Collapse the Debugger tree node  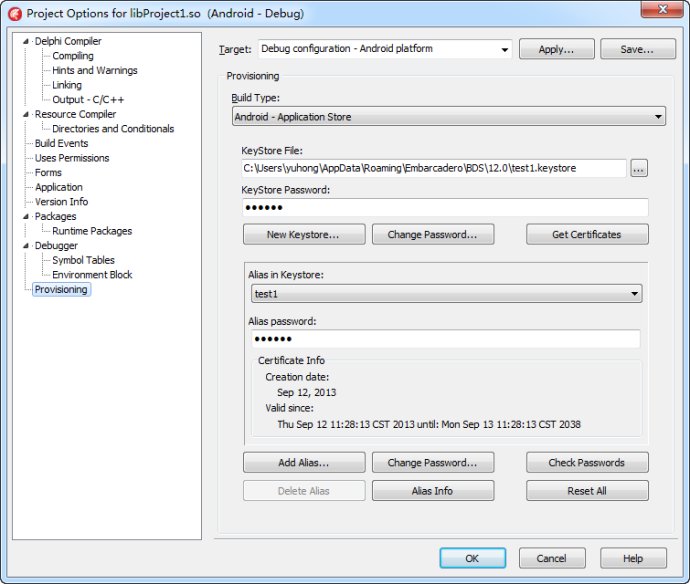[x=26, y=246]
